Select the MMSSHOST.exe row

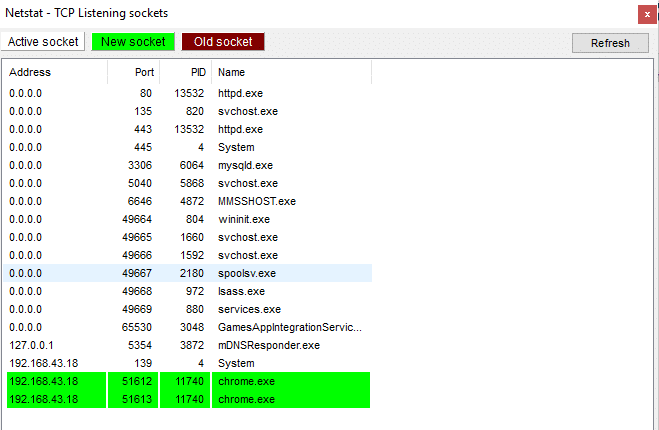(x=255, y=201)
